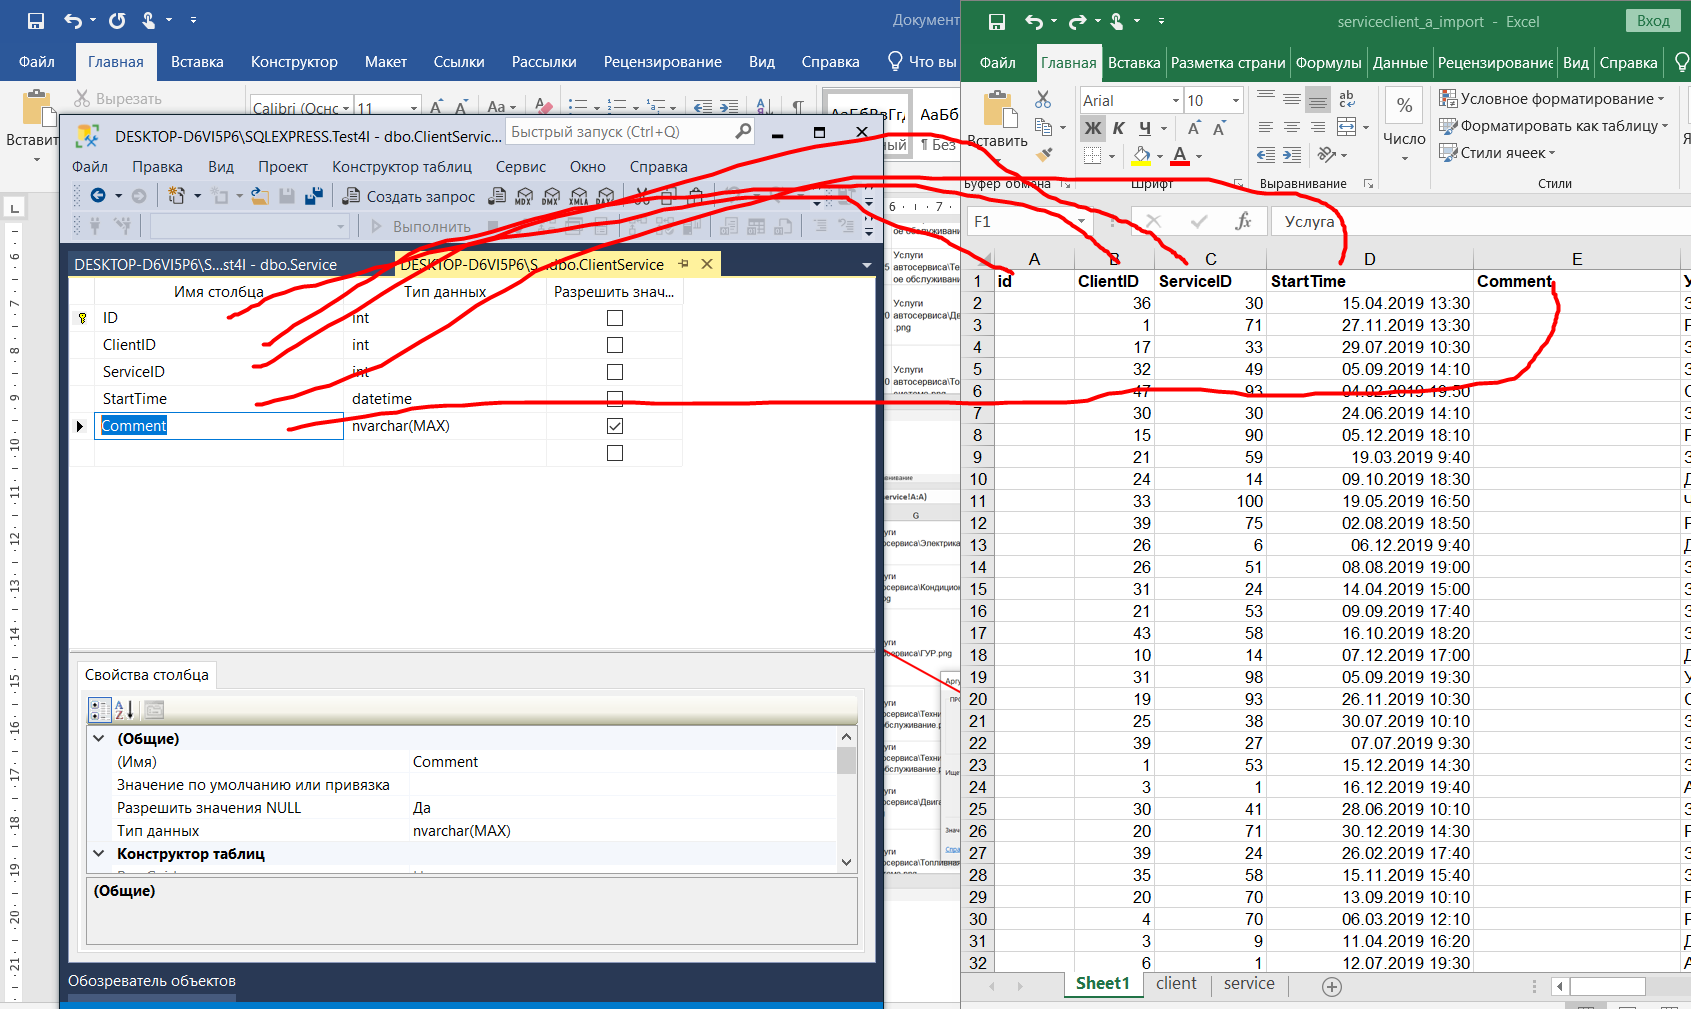Viewport: 1691px width, 1009px height.
Task: Open Обозреватель объектов panel tab
Action: pyautogui.click(x=152, y=981)
